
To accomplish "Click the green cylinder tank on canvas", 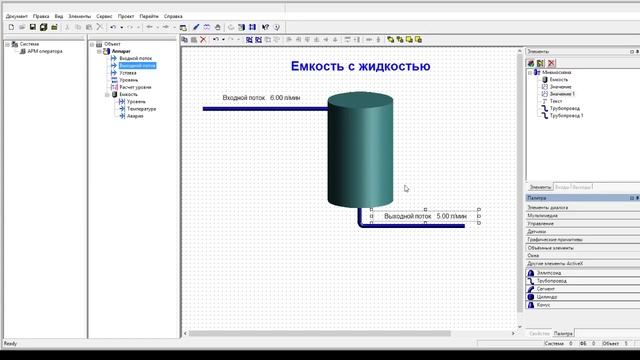I will click(360, 149).
